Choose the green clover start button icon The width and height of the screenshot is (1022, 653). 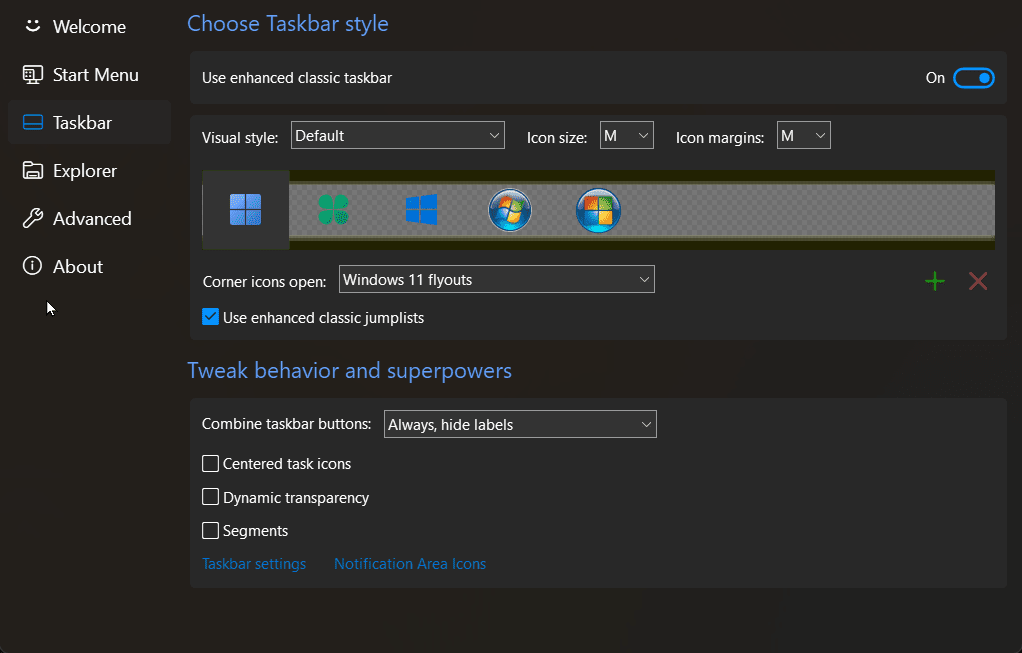(x=333, y=210)
